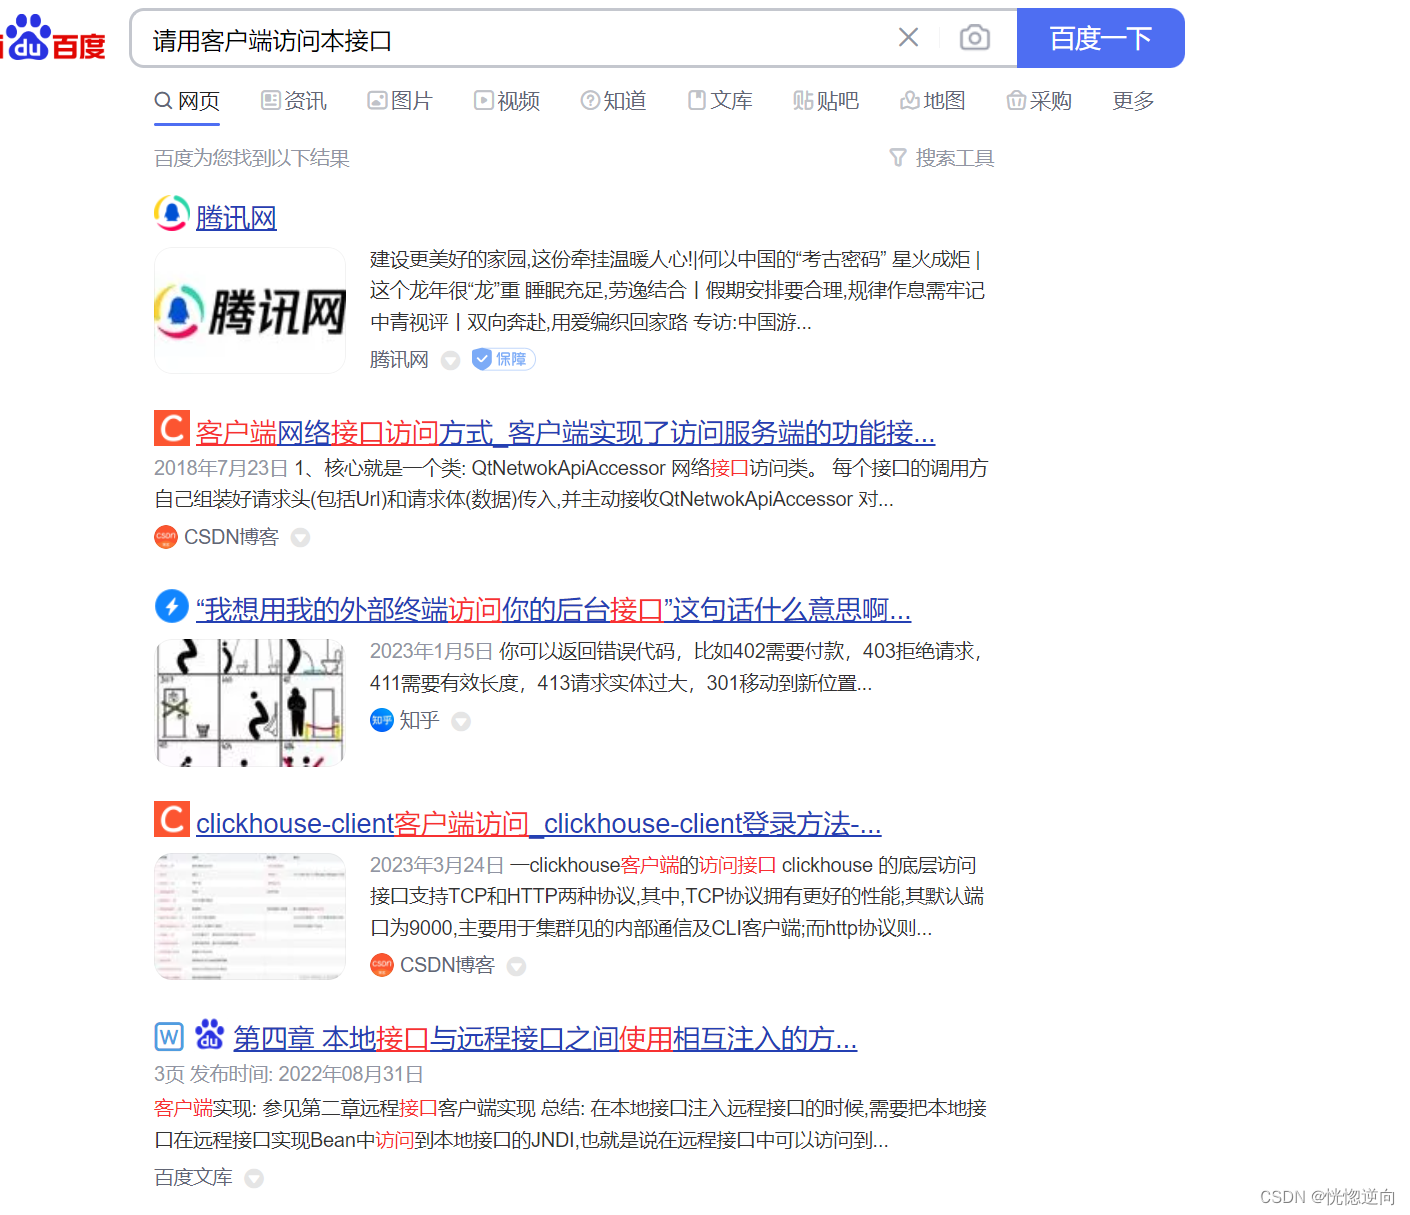The height and width of the screenshot is (1215, 1410).
Task: Click the 知乎 source label
Action: click(x=419, y=720)
